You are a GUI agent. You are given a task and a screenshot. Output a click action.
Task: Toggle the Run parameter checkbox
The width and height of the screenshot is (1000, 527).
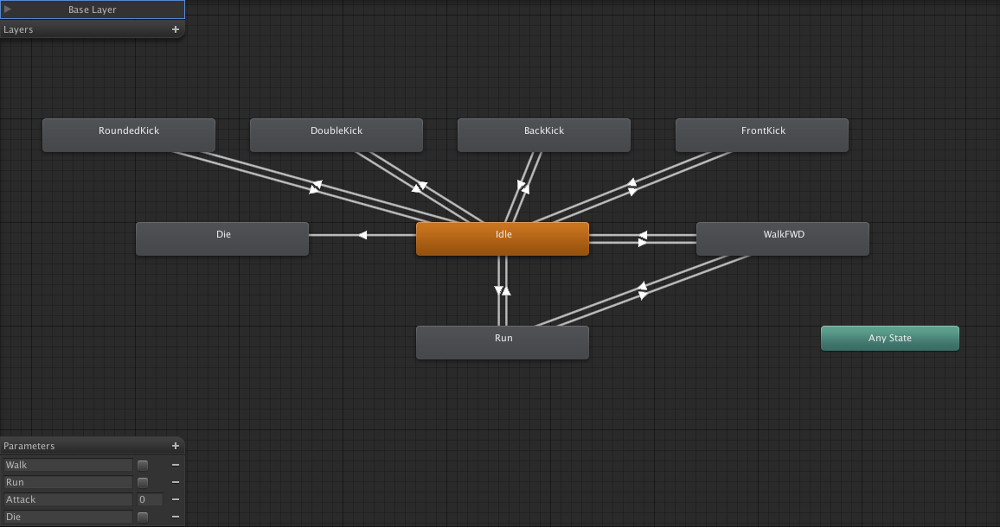pyautogui.click(x=143, y=482)
